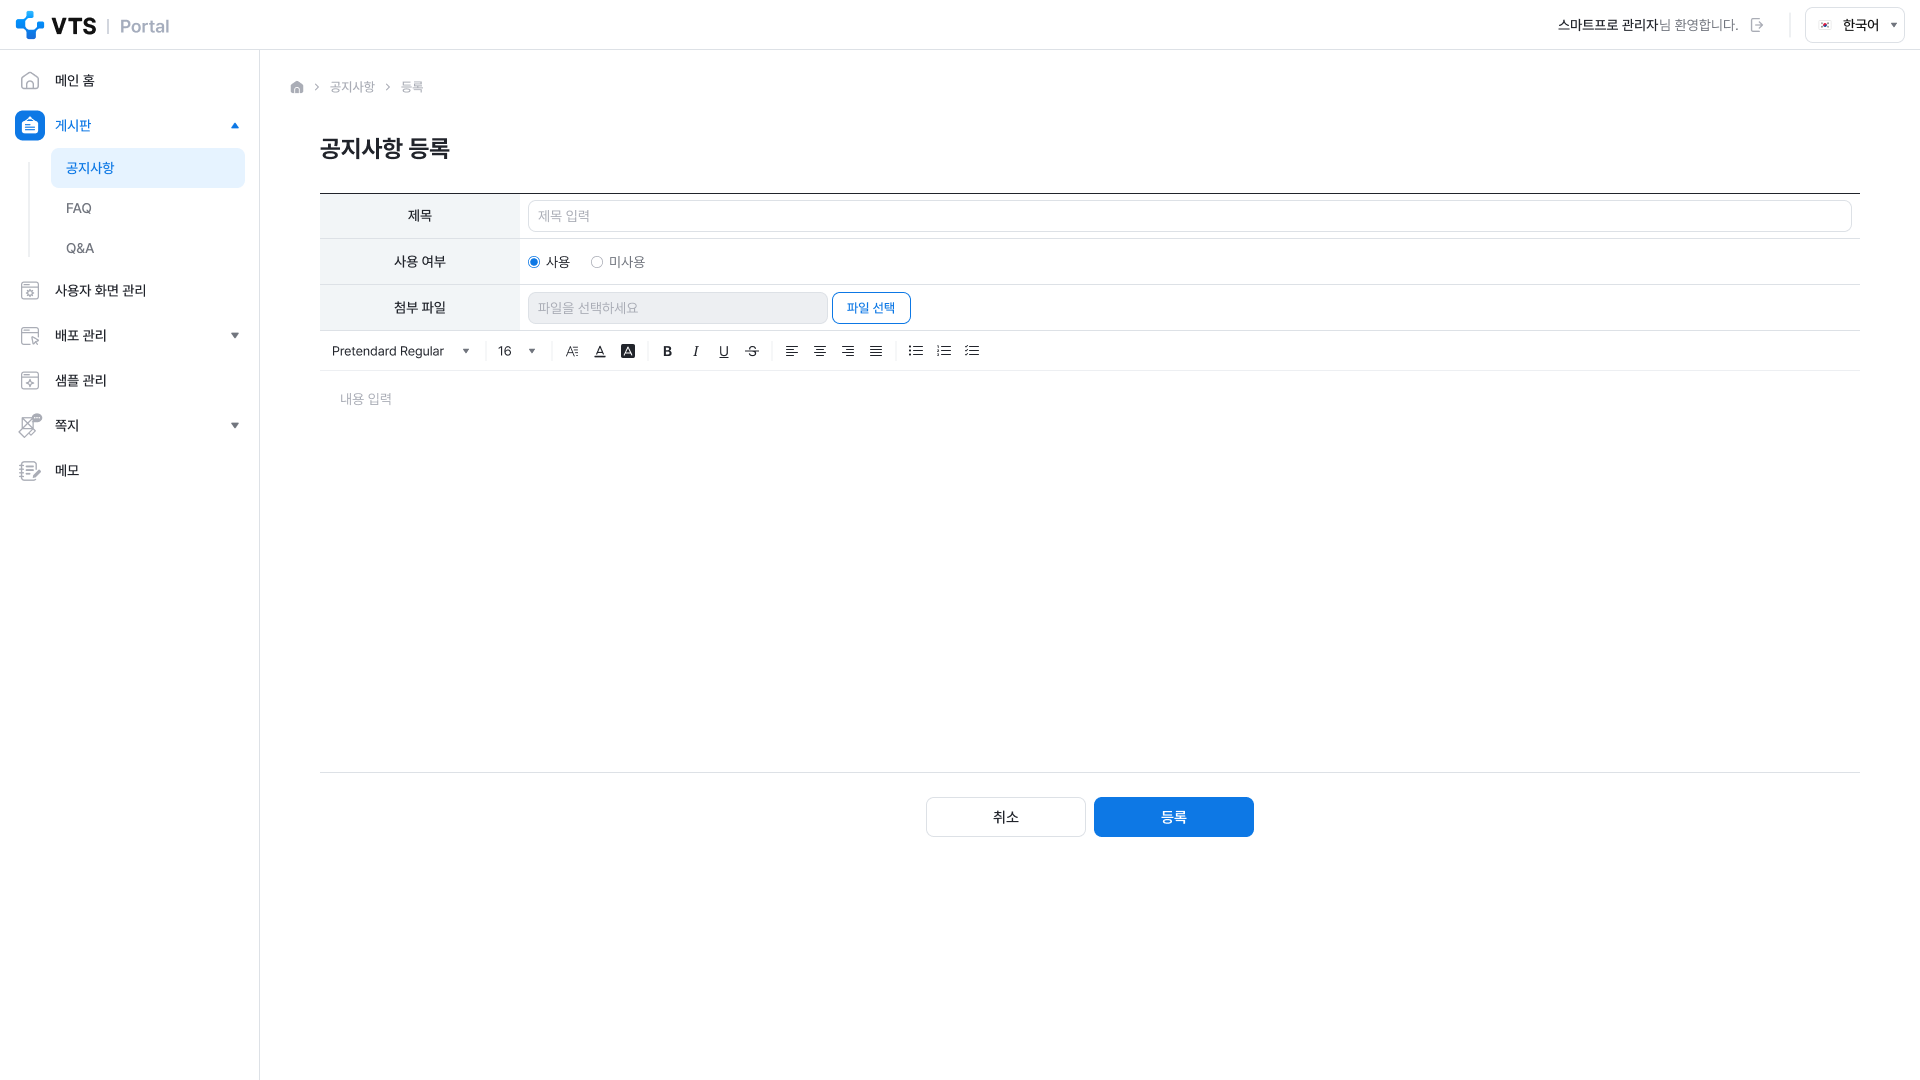The image size is (1920, 1080).
Task: Align text right
Action: click(x=848, y=351)
